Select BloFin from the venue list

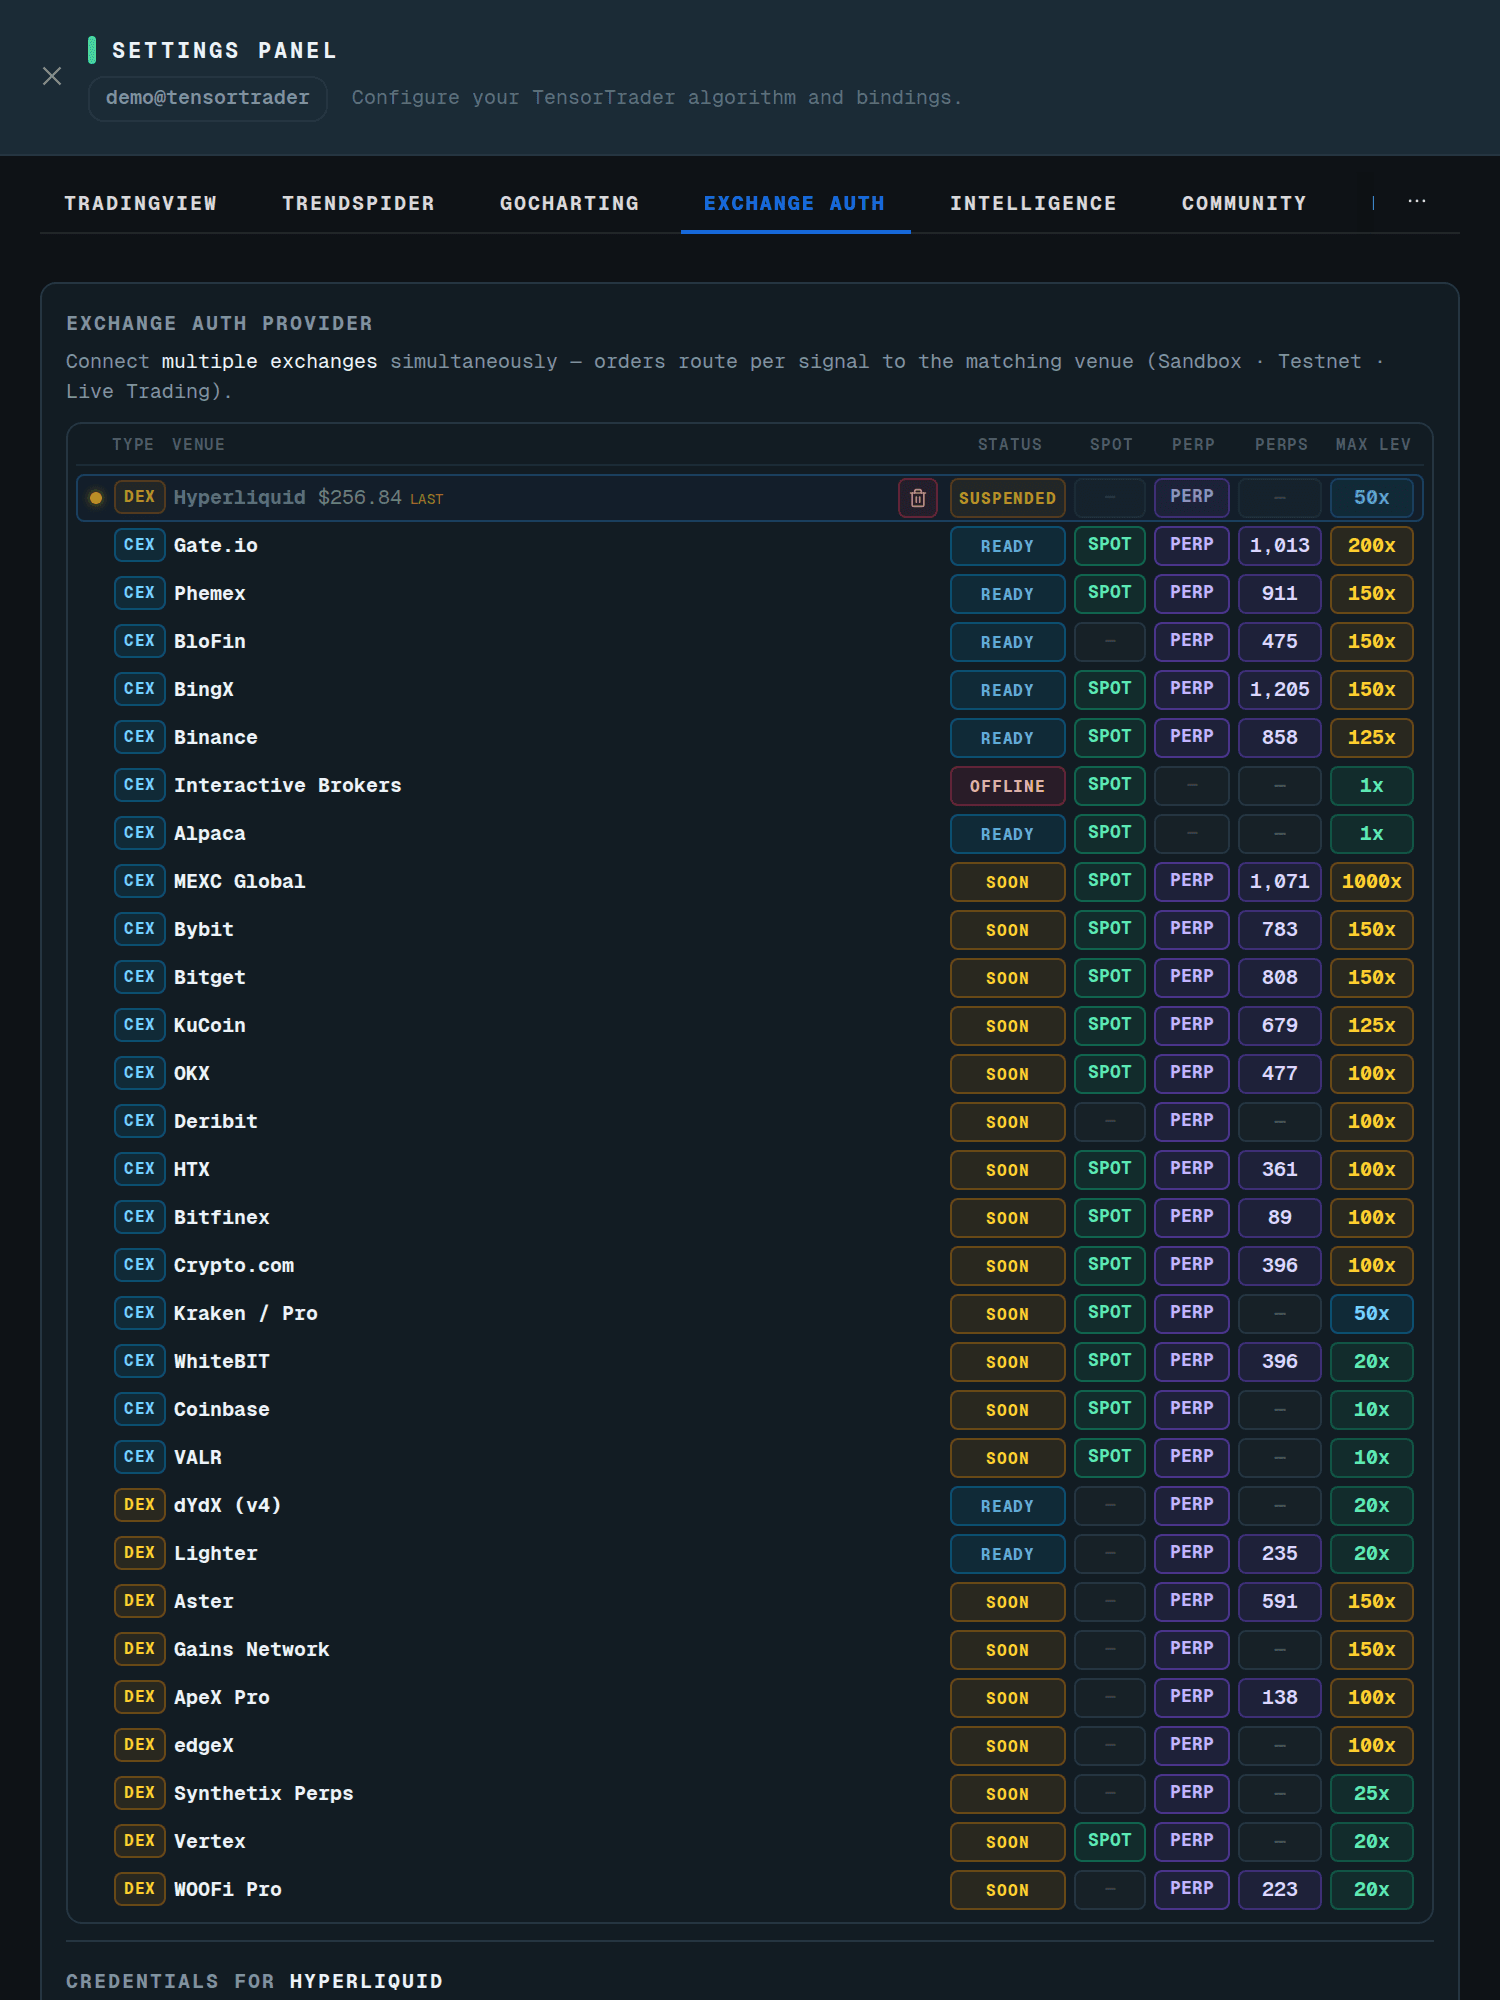[x=750, y=642]
